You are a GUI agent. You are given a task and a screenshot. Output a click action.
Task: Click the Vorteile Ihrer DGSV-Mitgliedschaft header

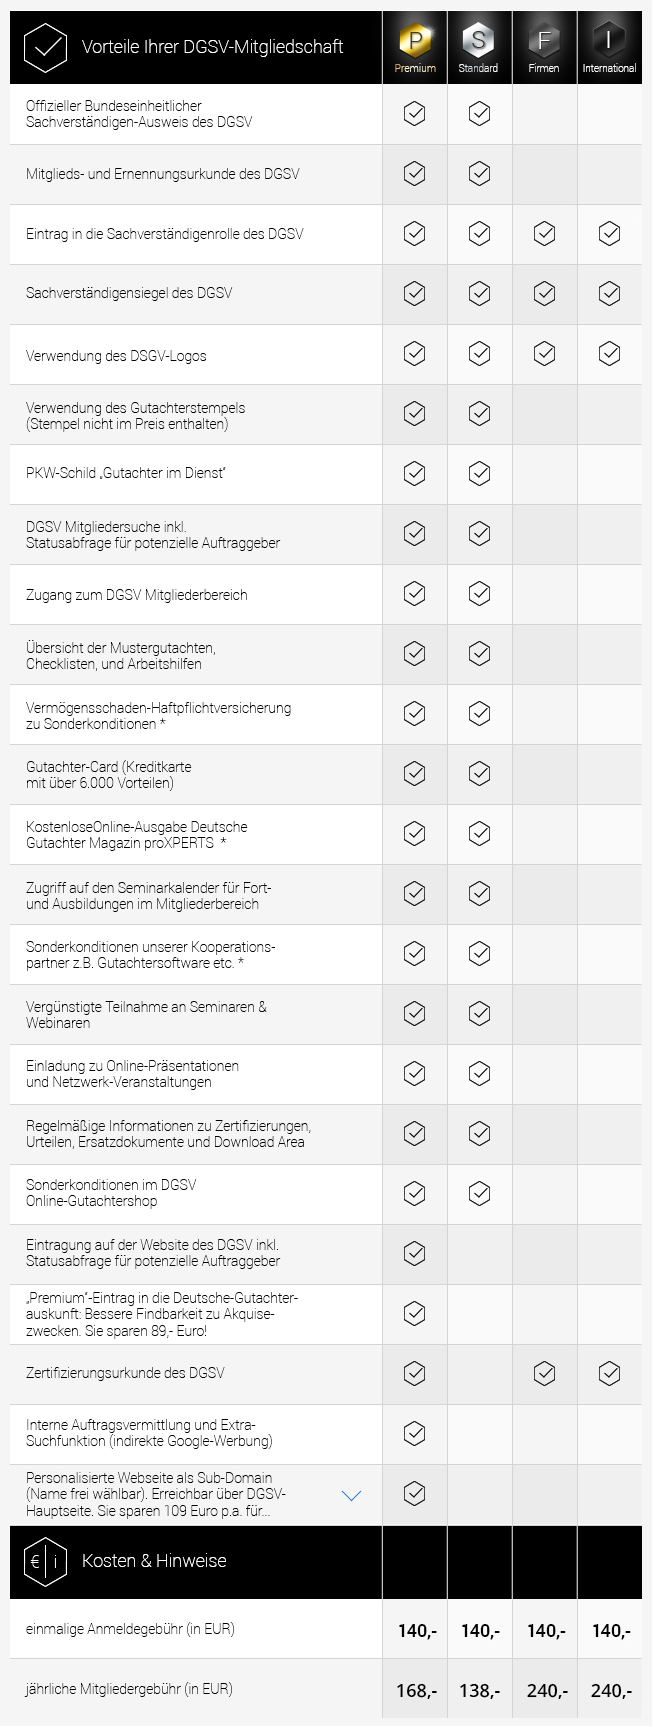point(212,46)
